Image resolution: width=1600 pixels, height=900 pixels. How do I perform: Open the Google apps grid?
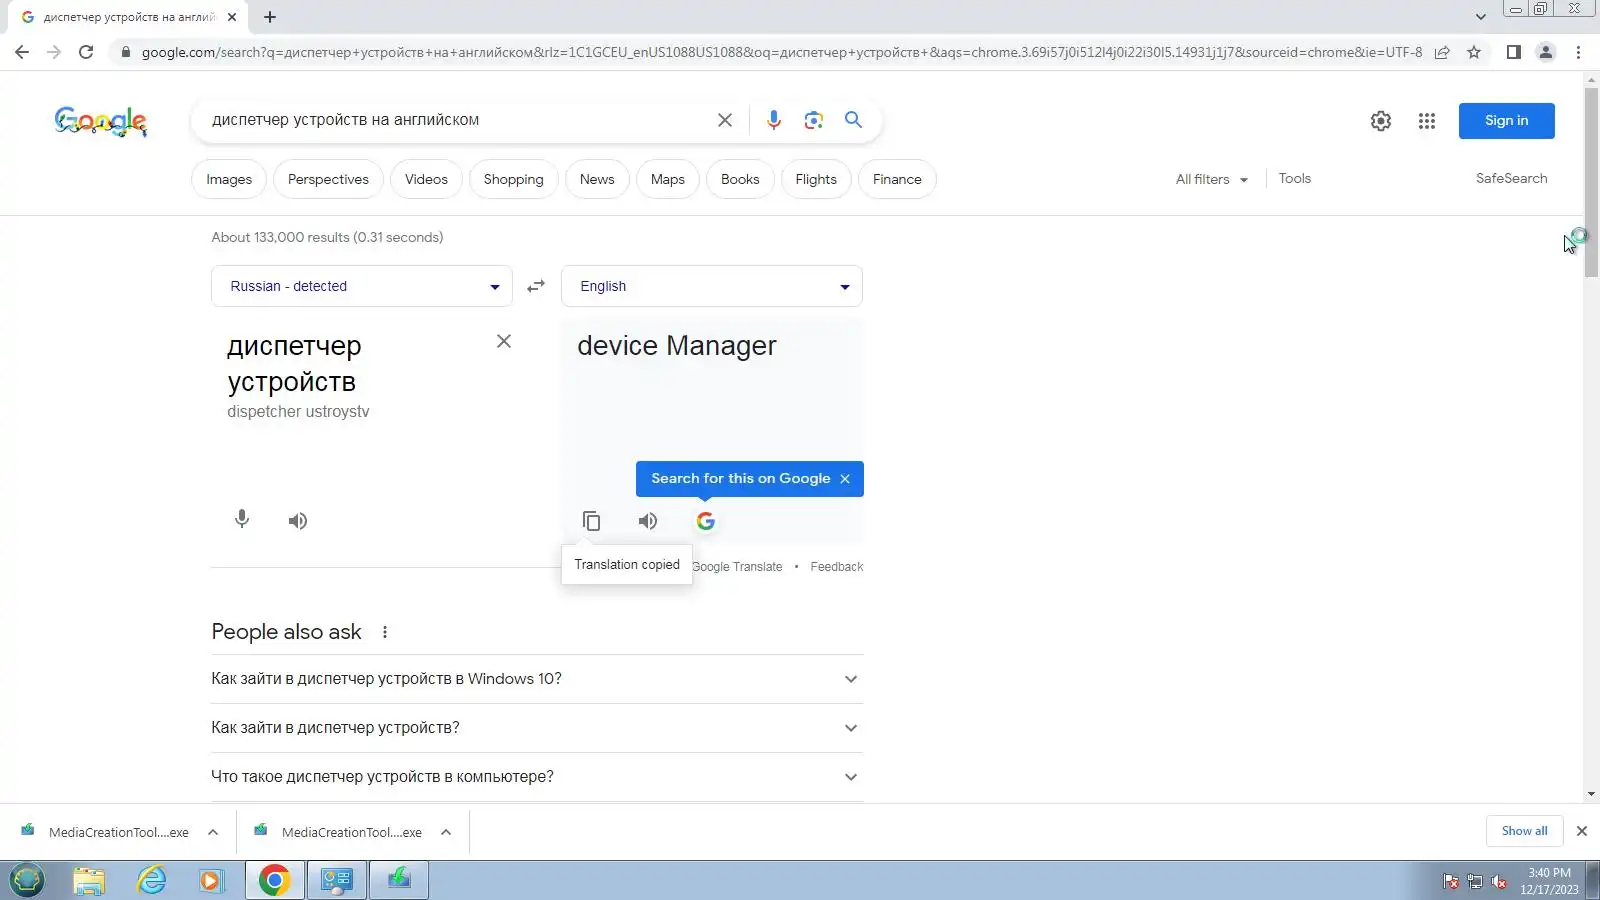[1427, 121]
